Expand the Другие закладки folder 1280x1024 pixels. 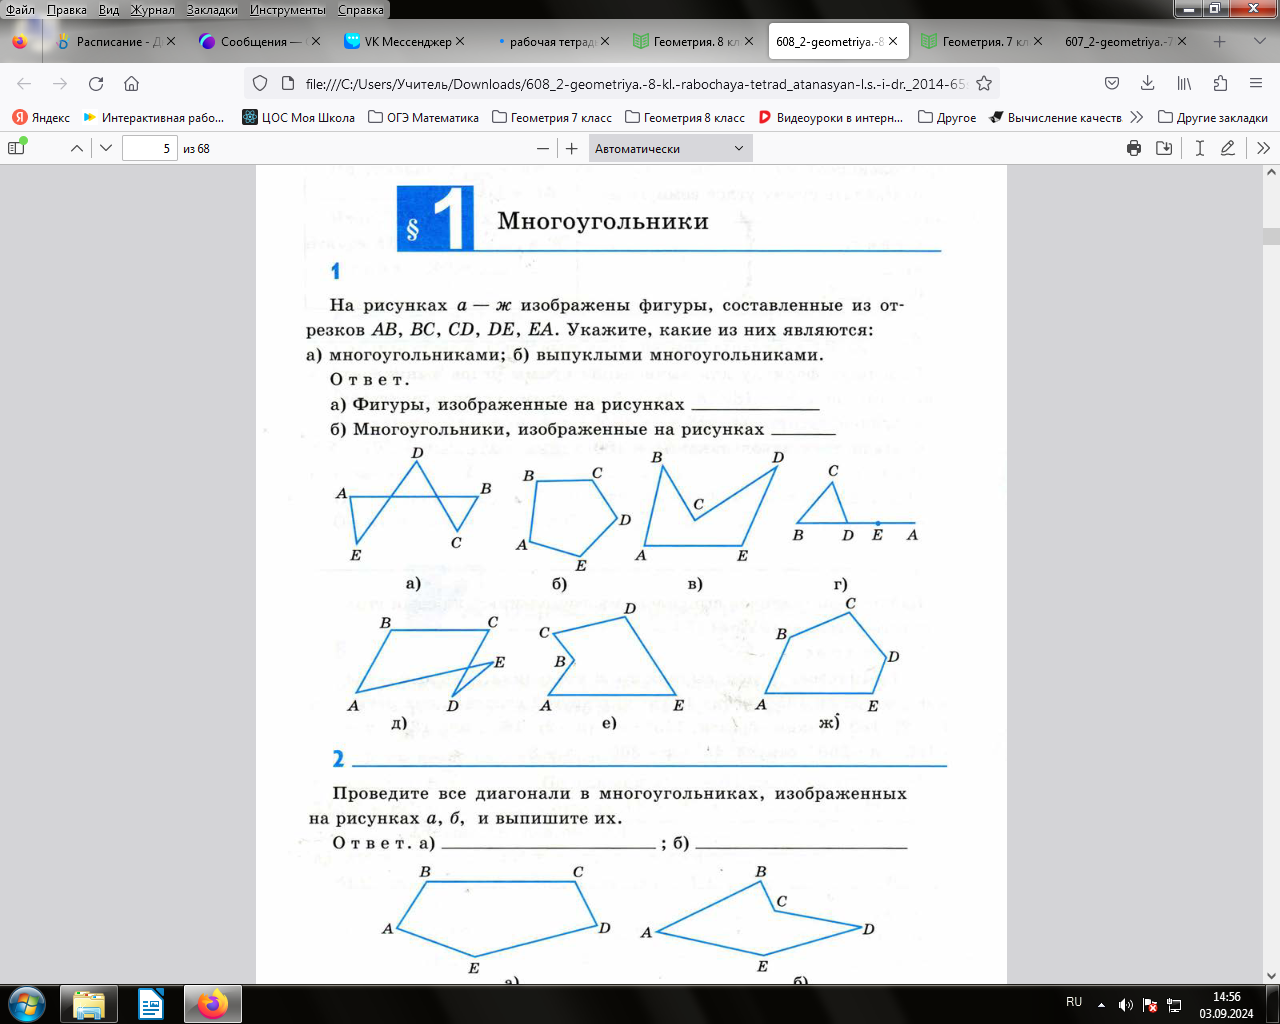tap(1213, 118)
